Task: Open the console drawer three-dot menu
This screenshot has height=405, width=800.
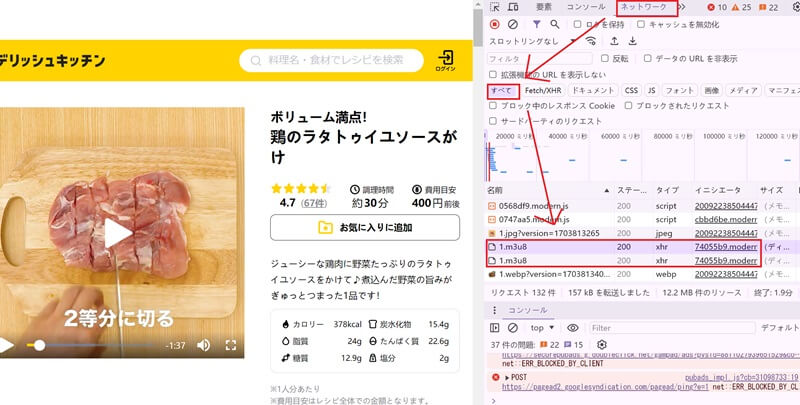Action: tap(494, 310)
